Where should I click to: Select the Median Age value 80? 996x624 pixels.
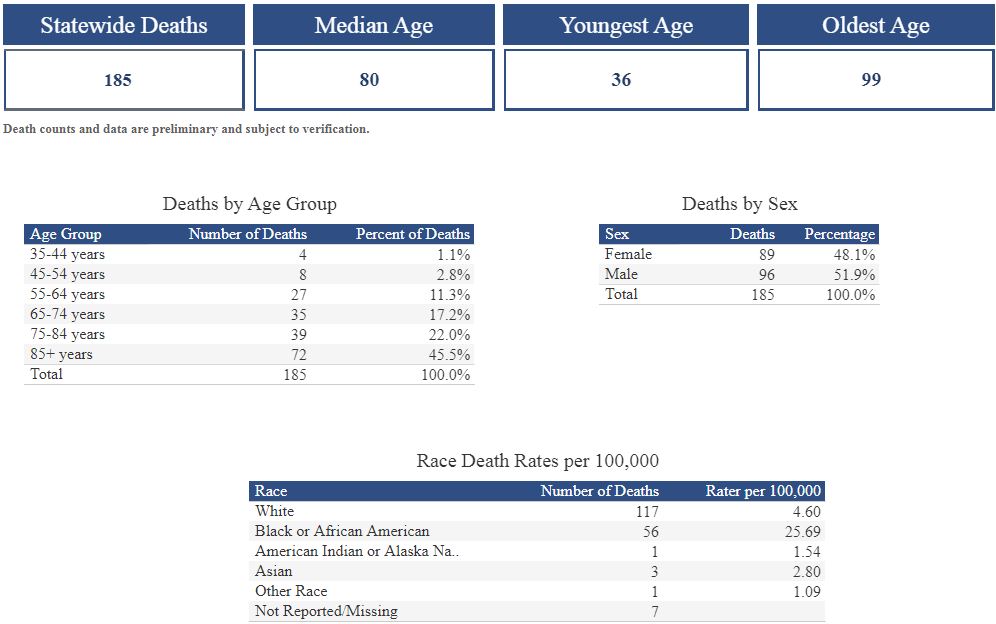click(x=369, y=80)
